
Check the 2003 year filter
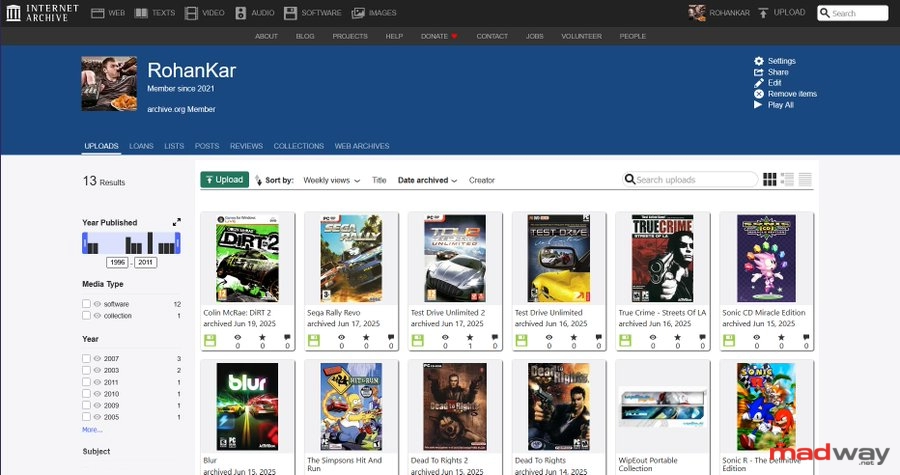coord(86,370)
